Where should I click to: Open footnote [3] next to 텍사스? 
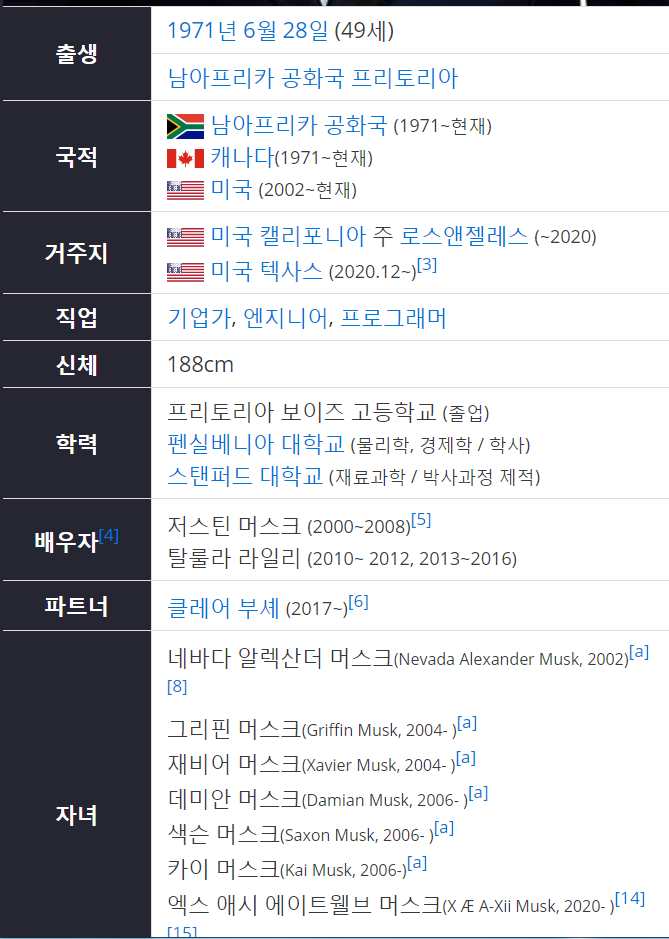click(426, 265)
